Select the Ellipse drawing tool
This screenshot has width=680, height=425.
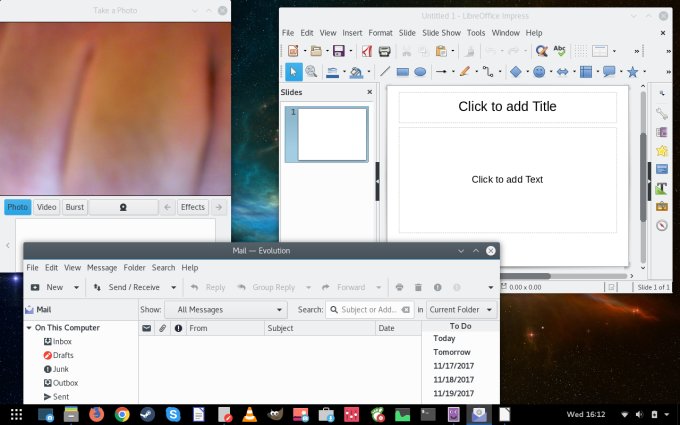pos(420,72)
